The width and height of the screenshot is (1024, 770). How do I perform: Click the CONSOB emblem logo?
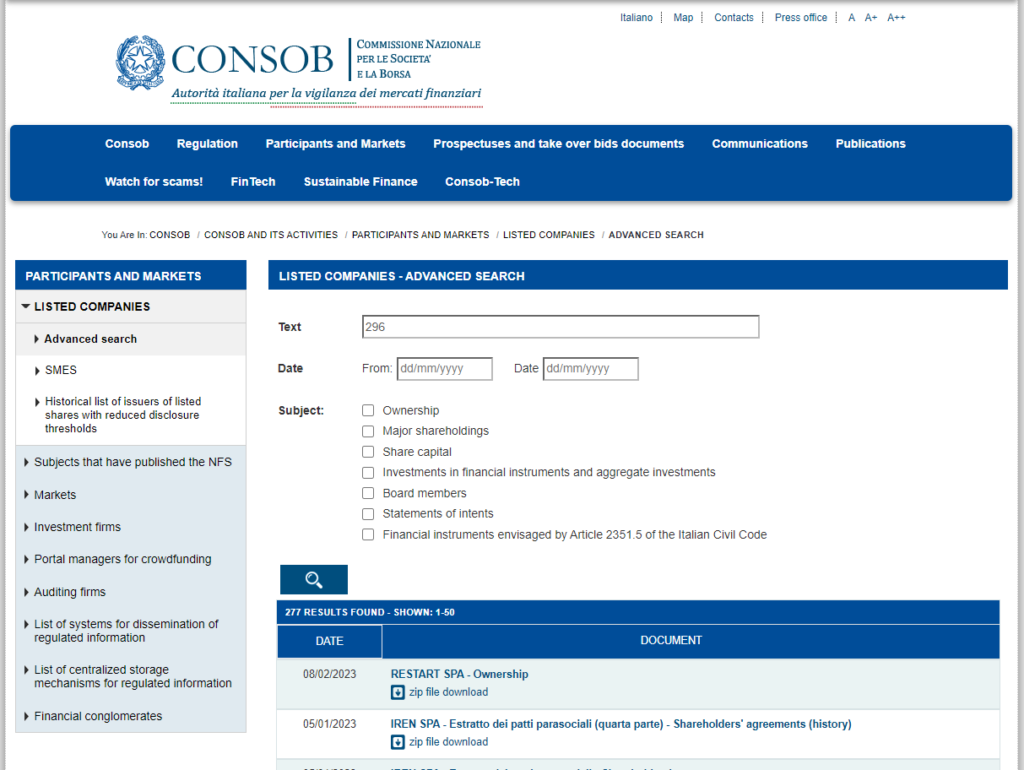click(x=140, y=62)
